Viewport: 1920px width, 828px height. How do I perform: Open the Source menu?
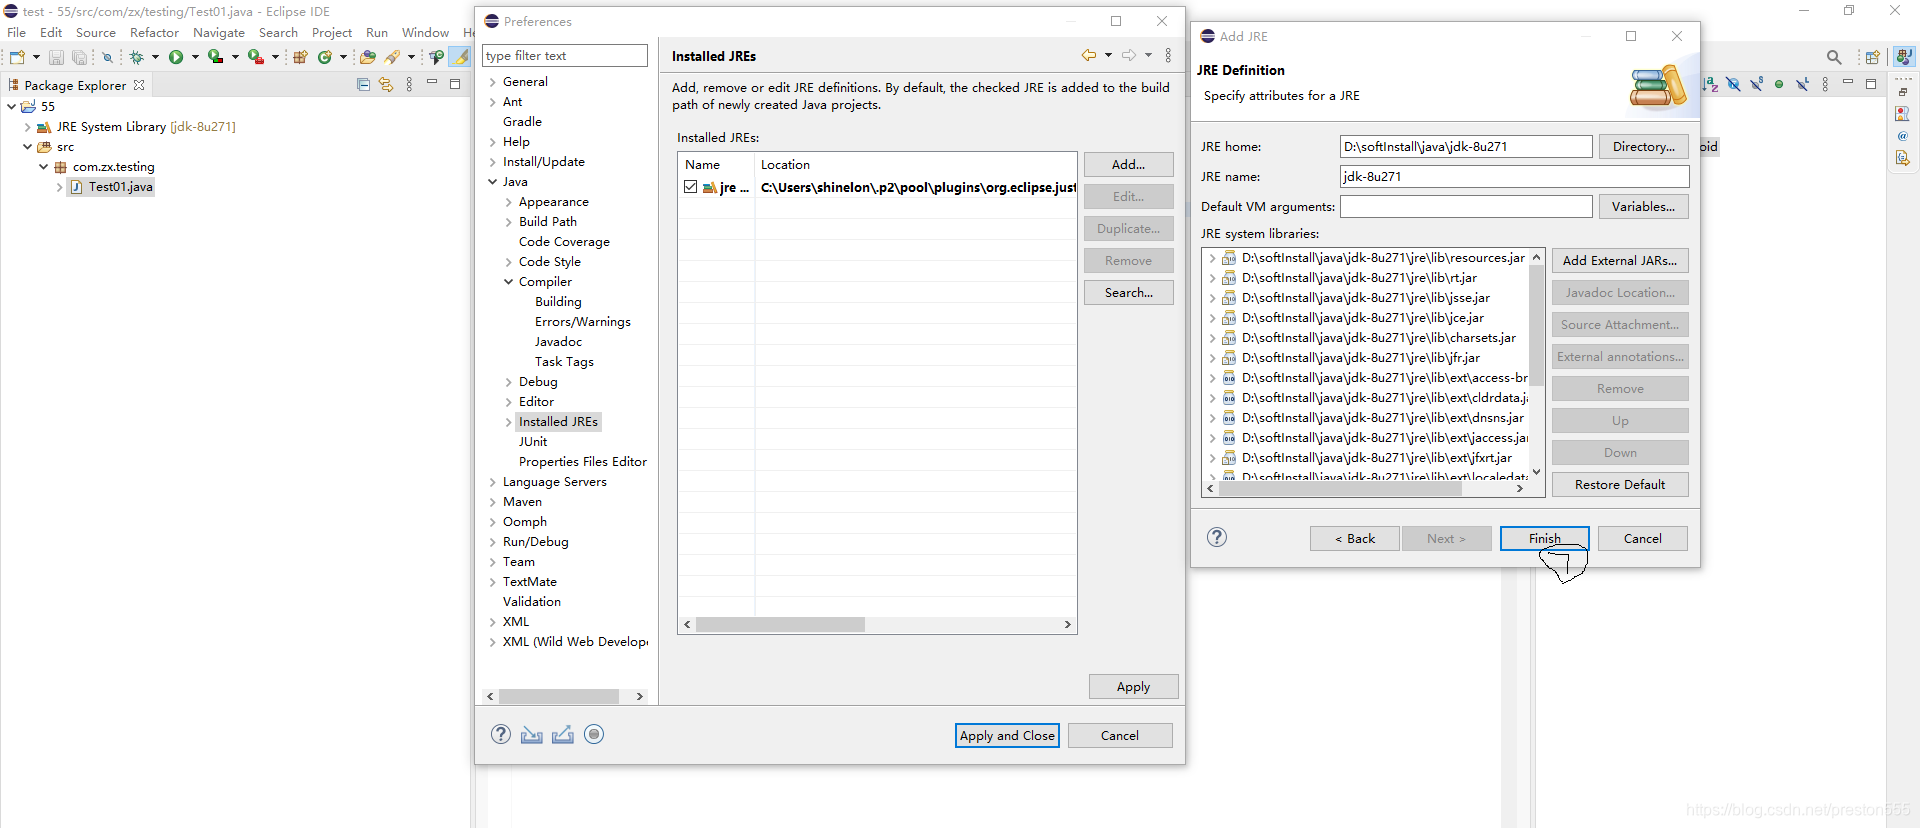[96, 33]
